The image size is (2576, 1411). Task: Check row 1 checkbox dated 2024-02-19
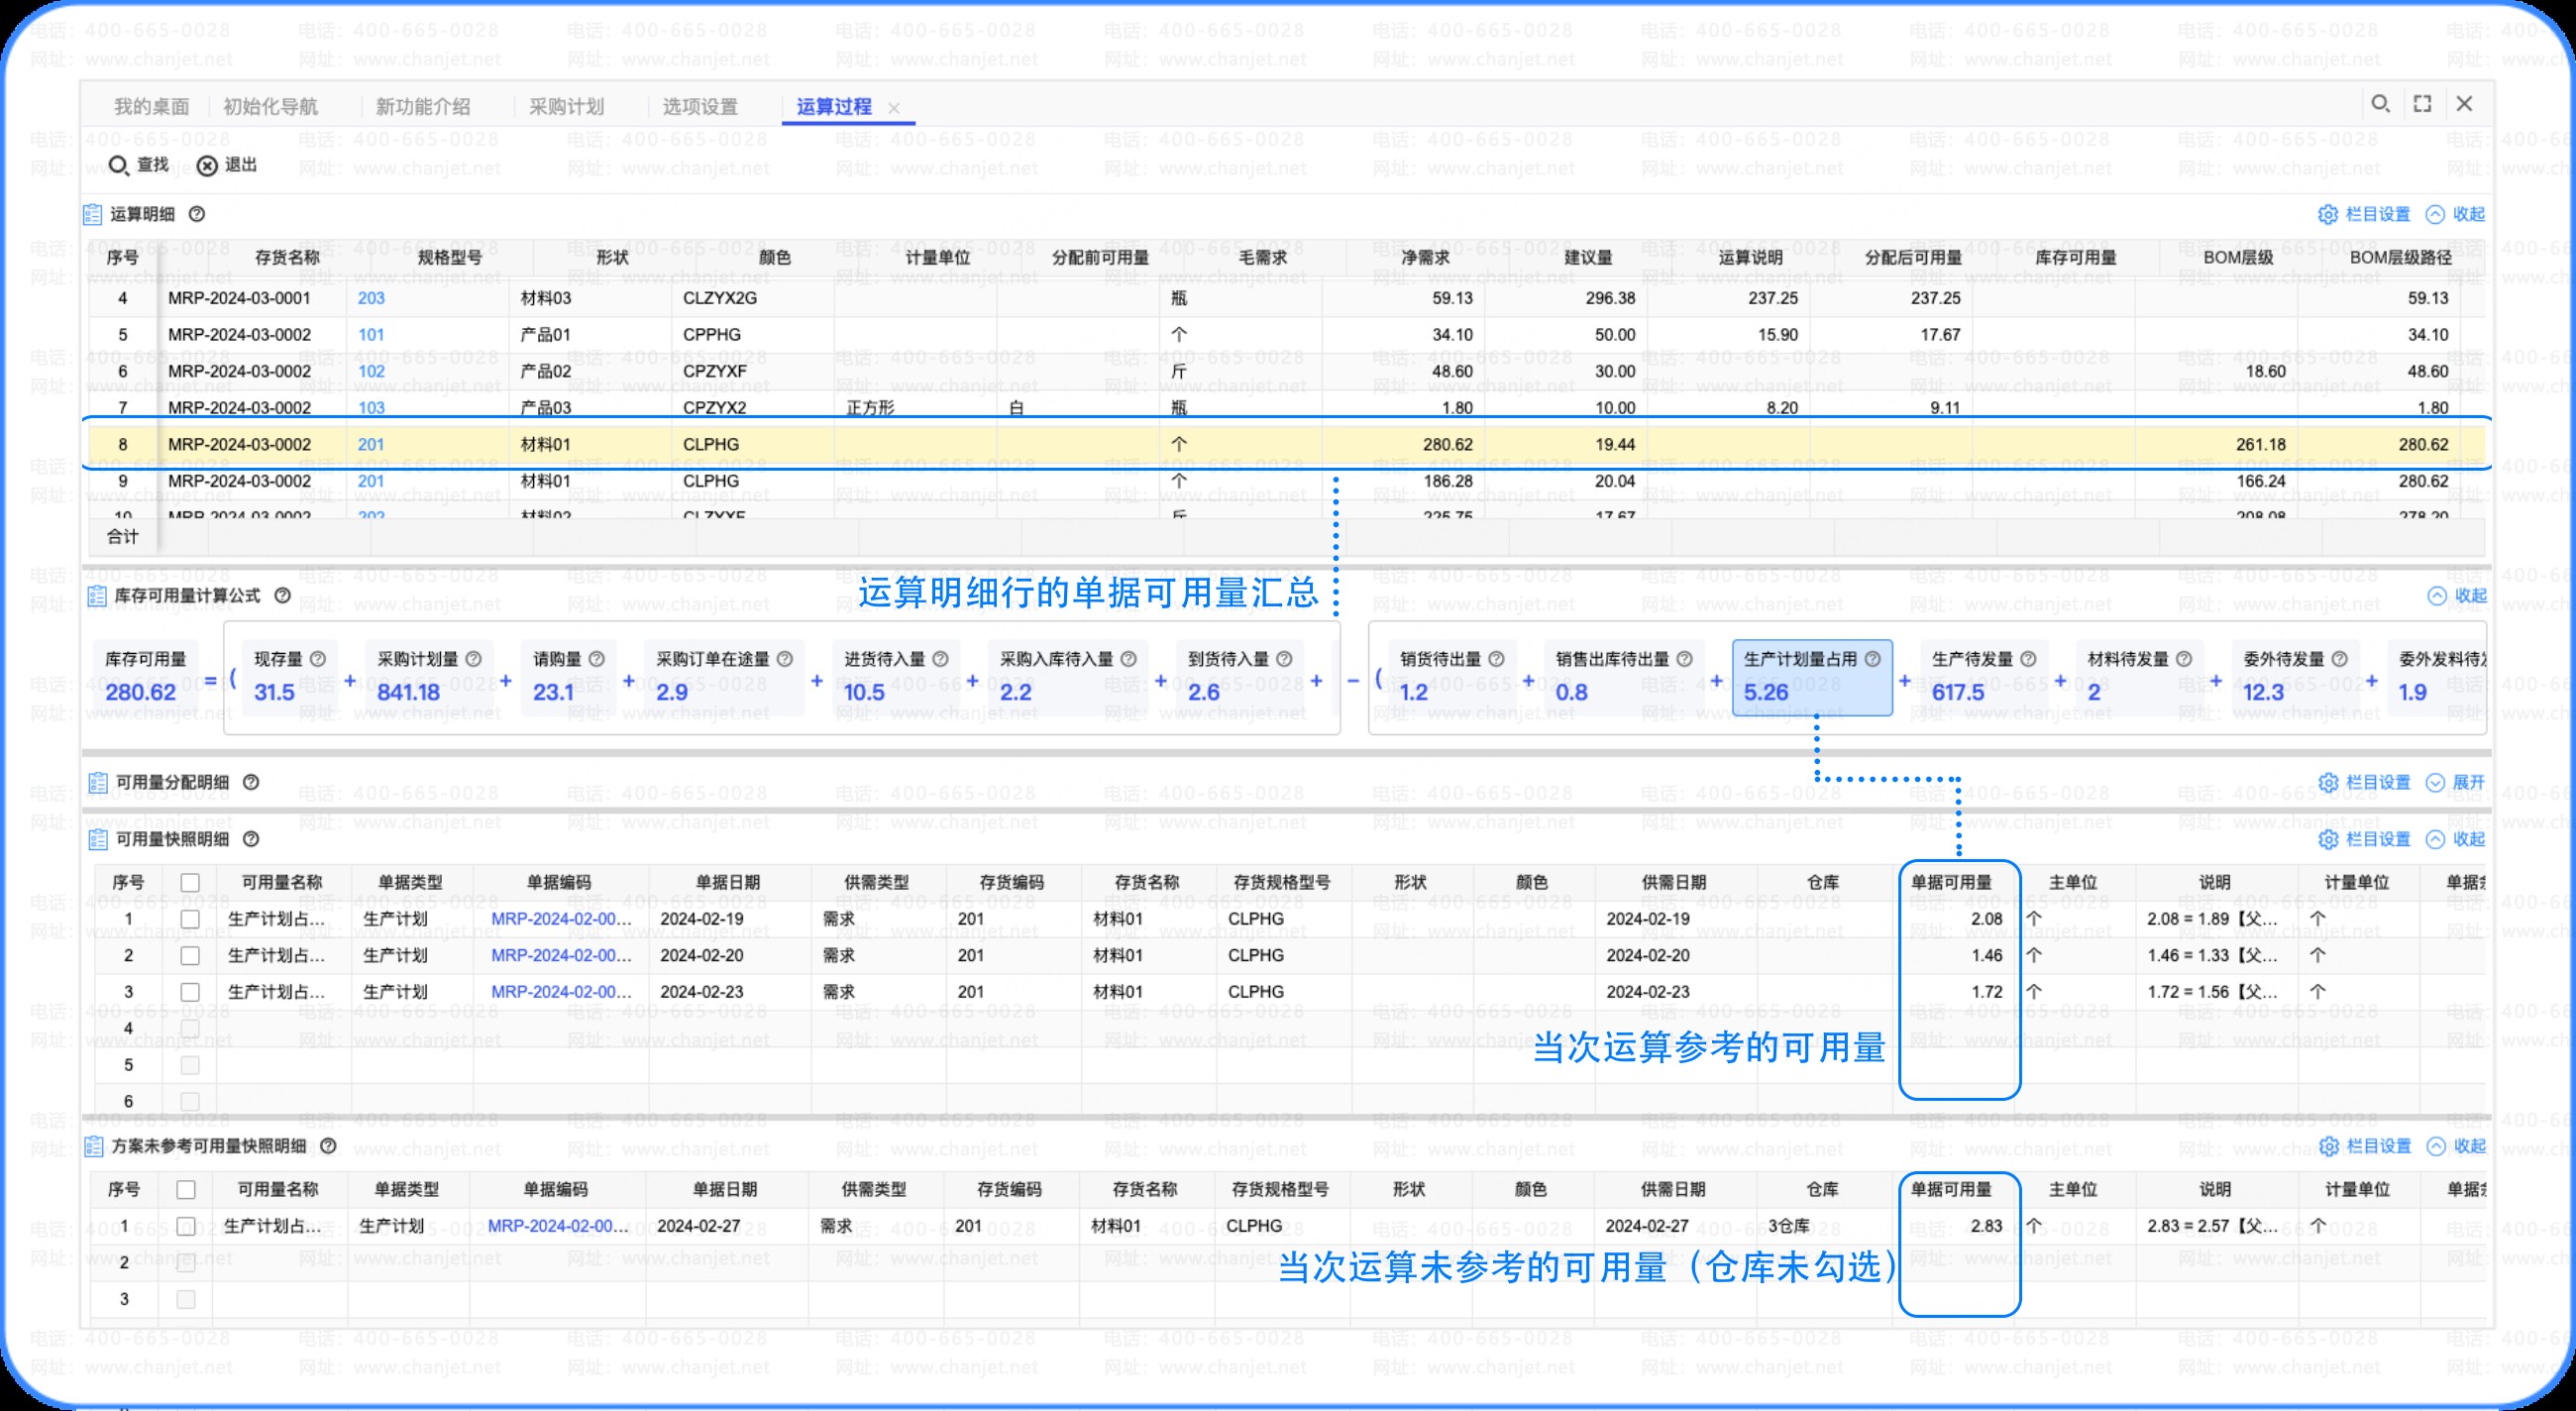(190, 919)
